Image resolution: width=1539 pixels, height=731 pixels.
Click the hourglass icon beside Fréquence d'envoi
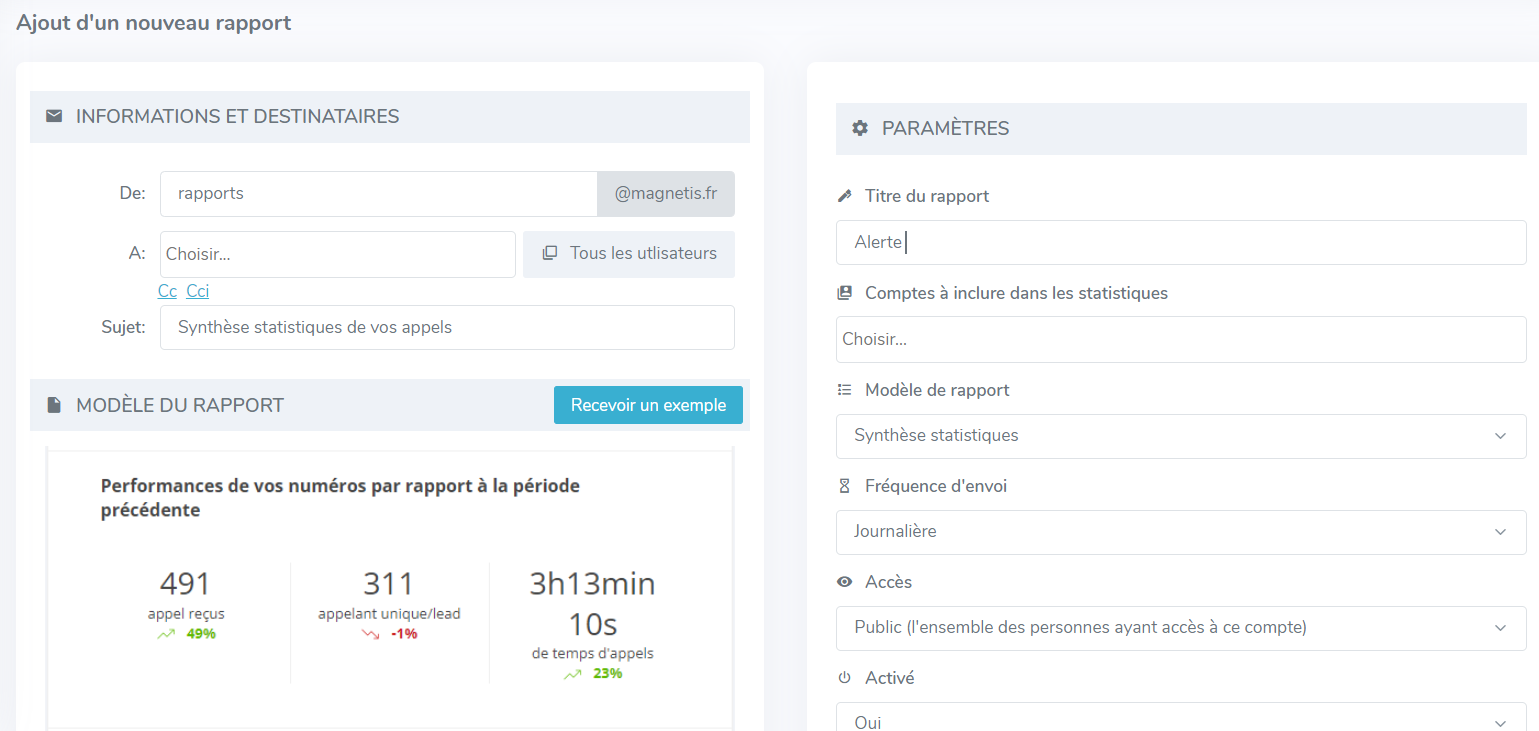point(844,486)
